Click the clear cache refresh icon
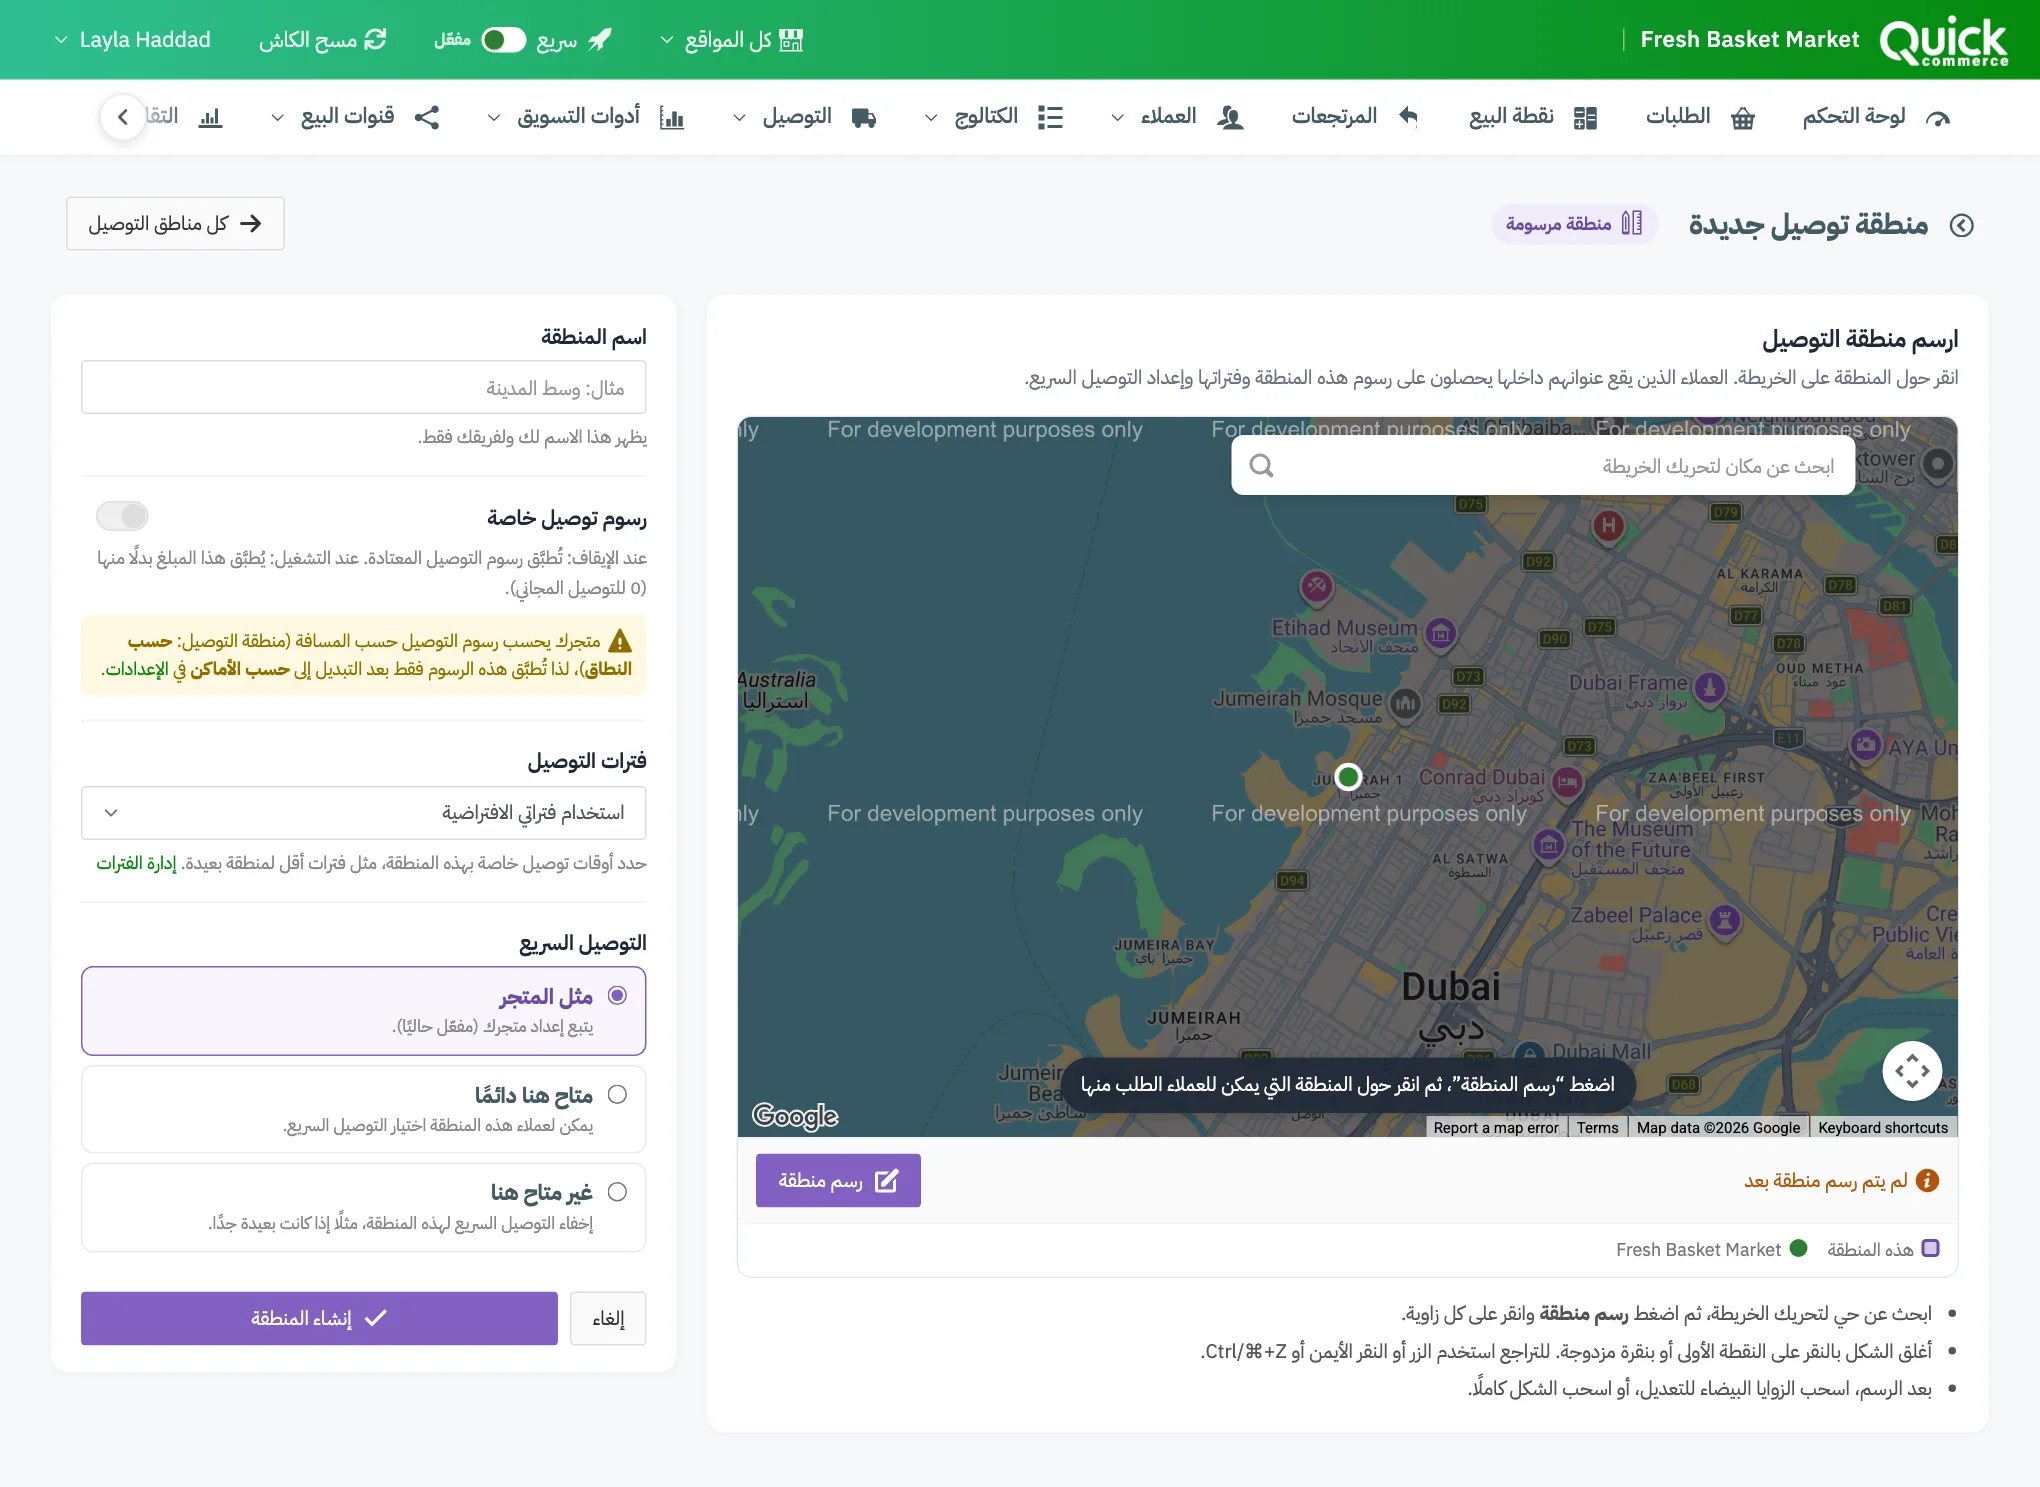The width and height of the screenshot is (2040, 1487). [x=375, y=40]
